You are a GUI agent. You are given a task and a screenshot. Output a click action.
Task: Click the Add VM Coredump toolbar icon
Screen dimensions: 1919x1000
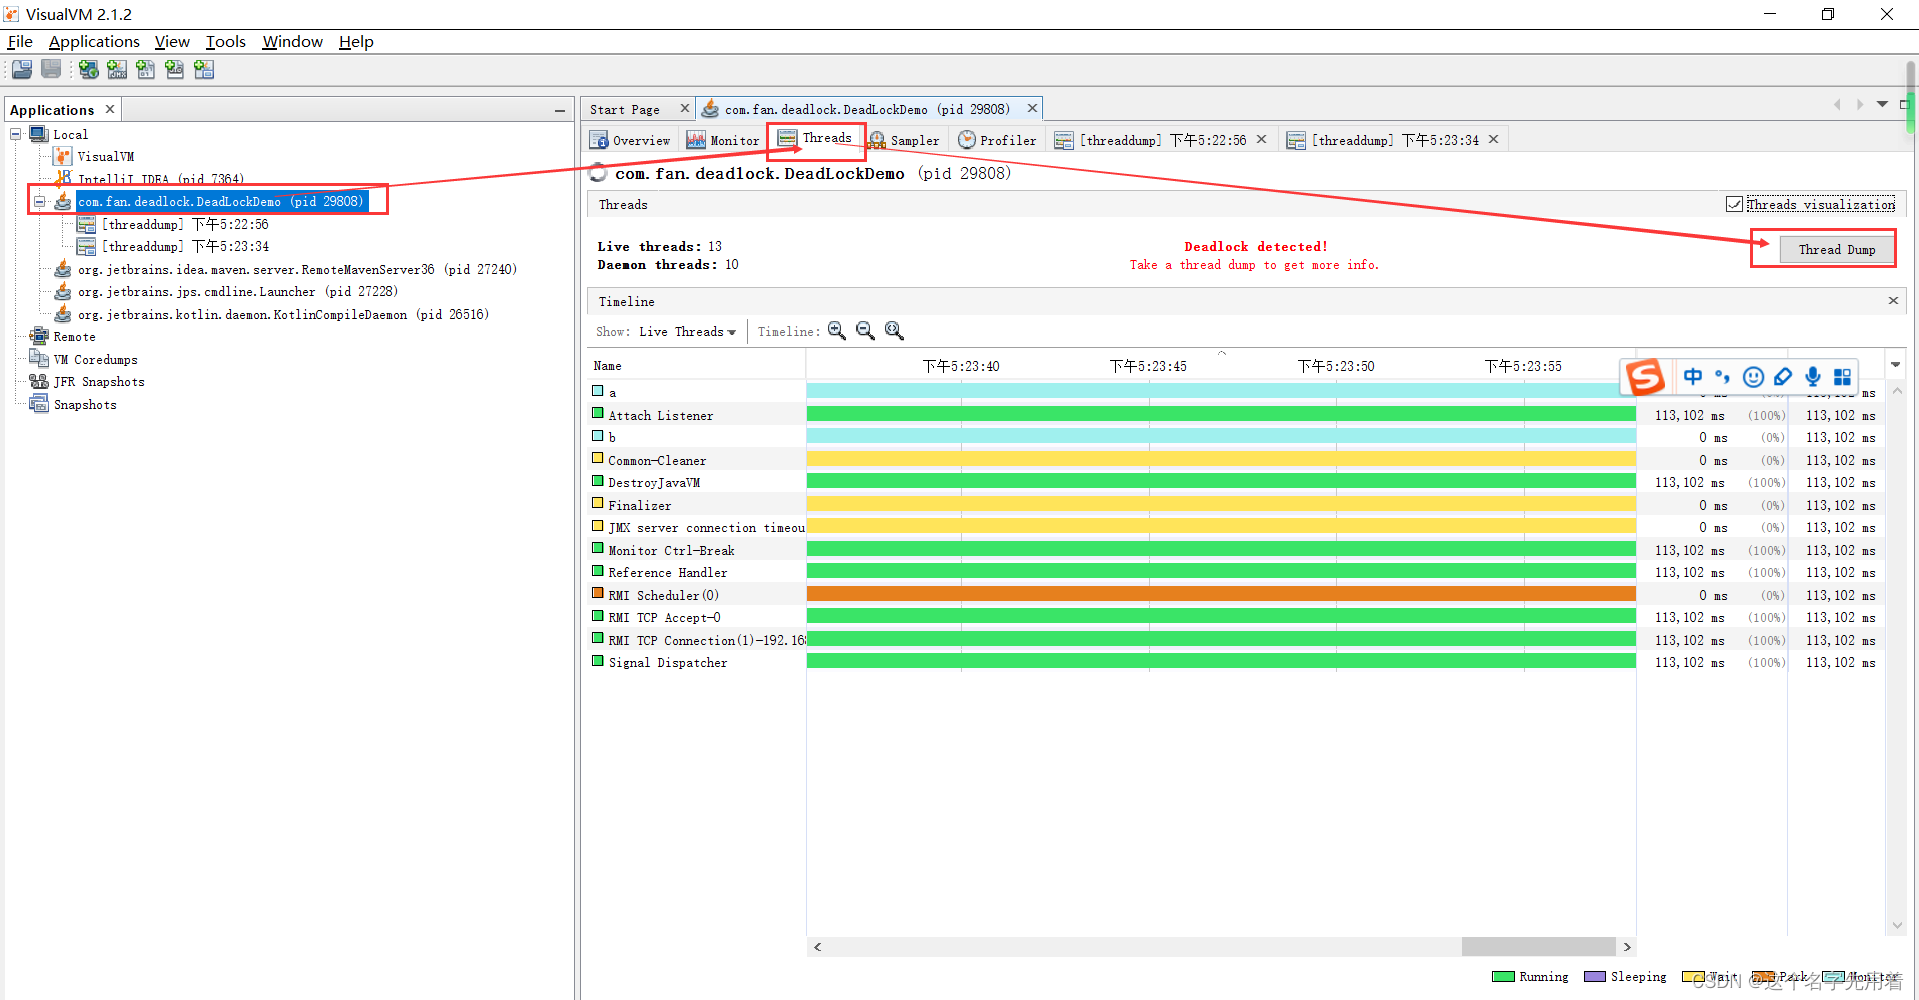[146, 69]
